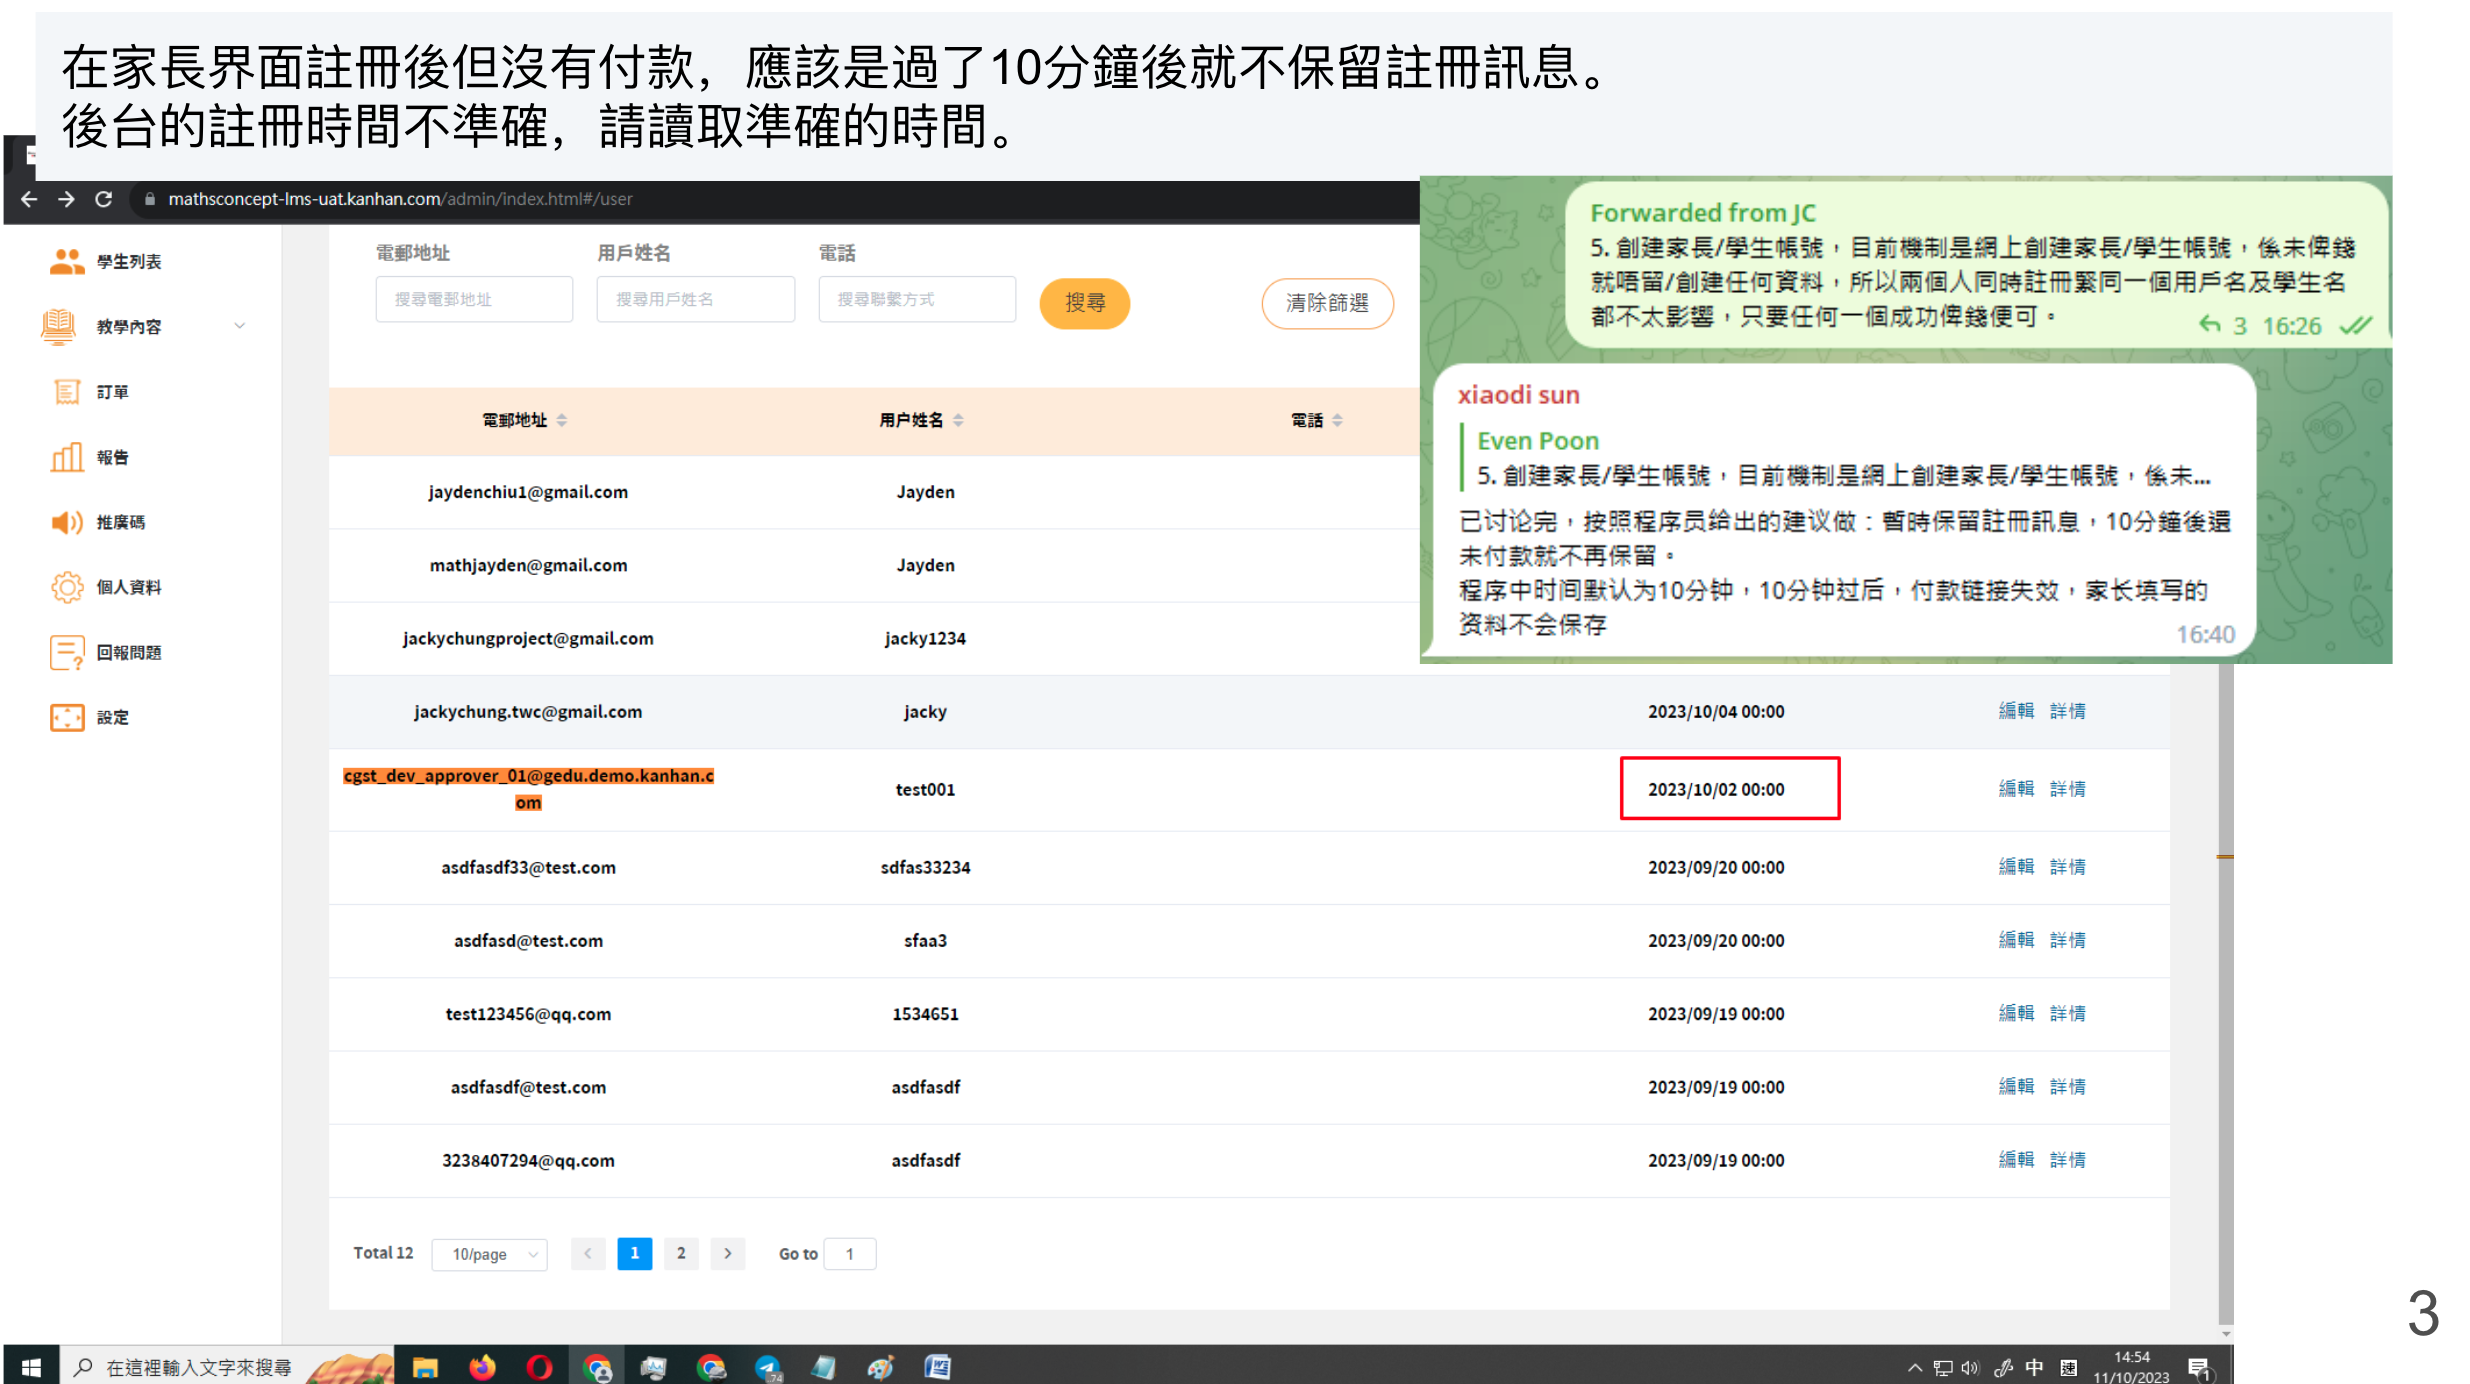This screenshot has height=1384, width=2470.
Task: Click the 清除篩選 button
Action: click(1326, 302)
